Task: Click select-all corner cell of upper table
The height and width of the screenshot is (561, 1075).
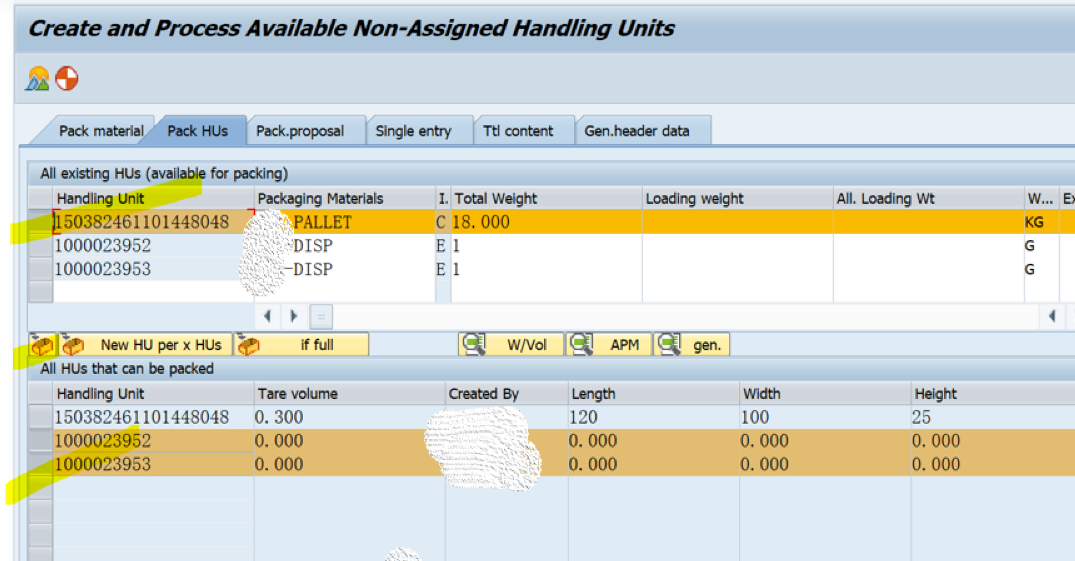Action: [40, 199]
